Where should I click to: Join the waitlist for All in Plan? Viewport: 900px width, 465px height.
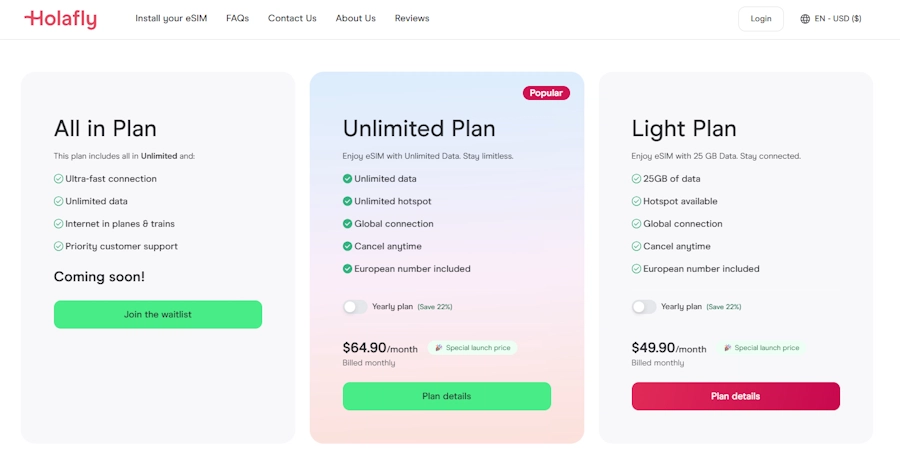pos(158,315)
